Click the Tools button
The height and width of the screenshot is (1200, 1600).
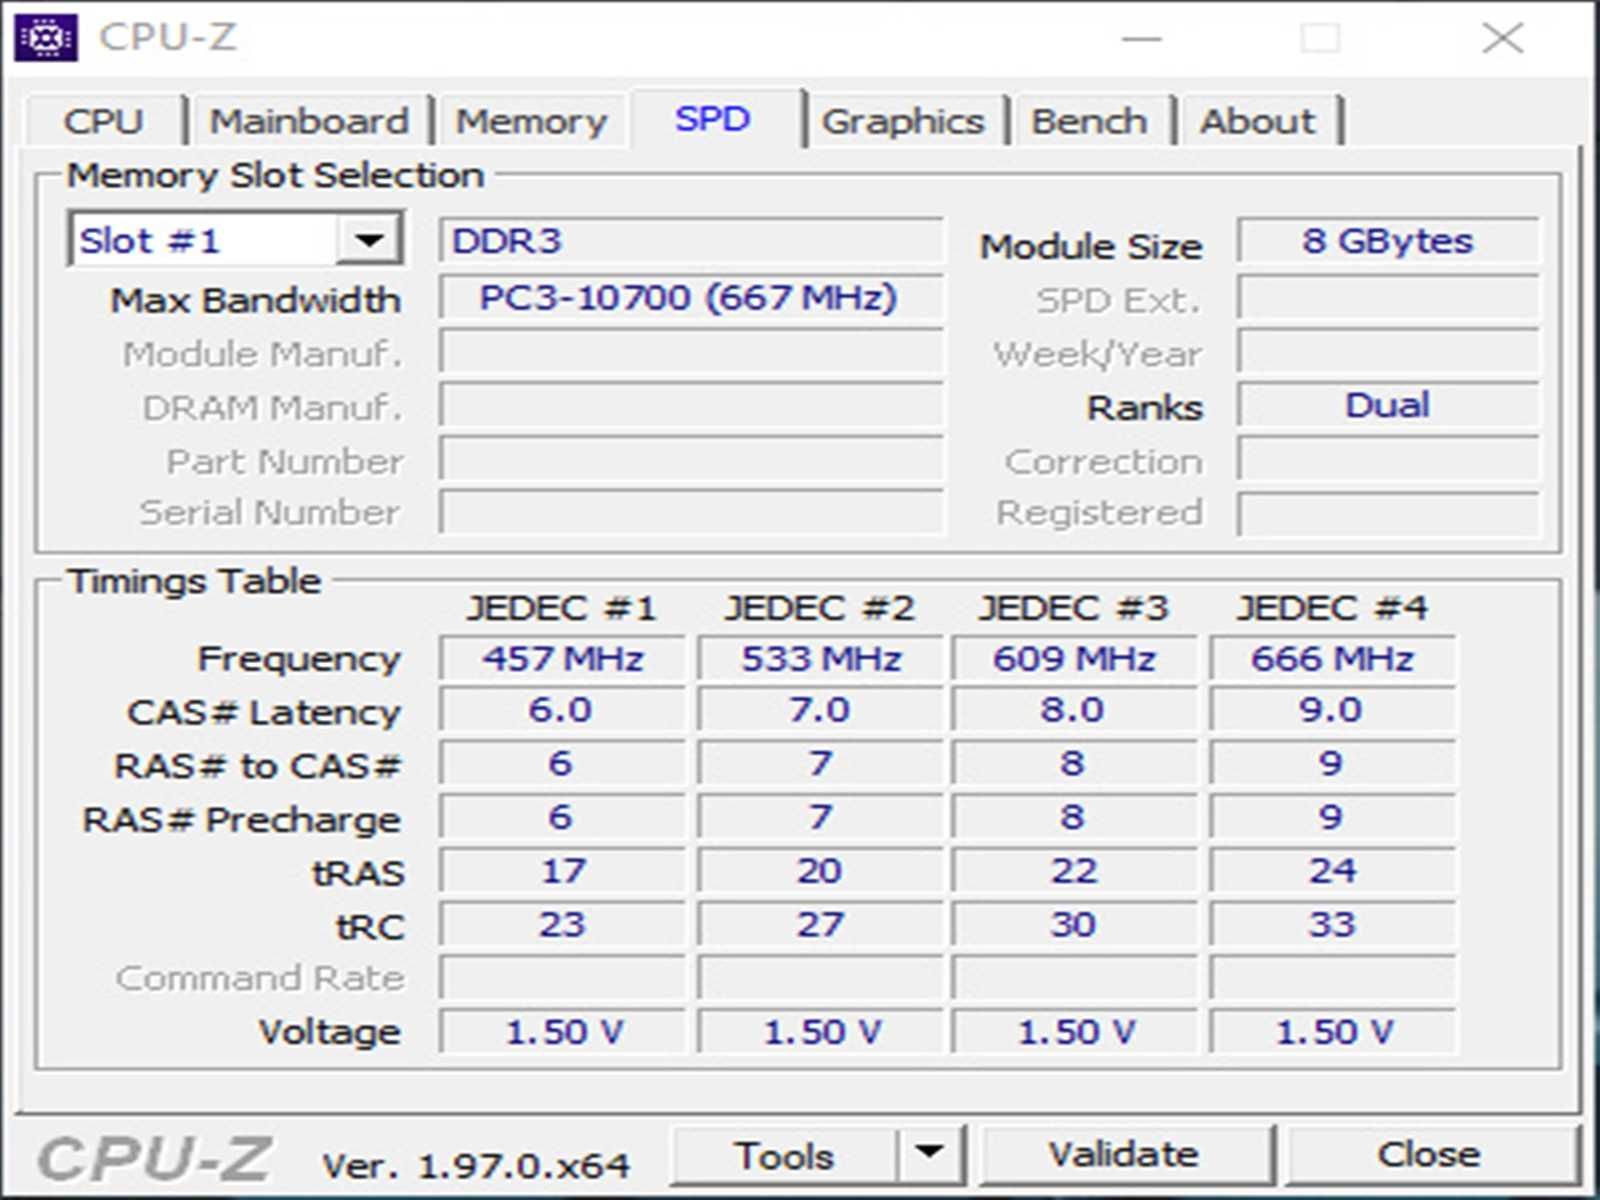pyautogui.click(x=785, y=1155)
